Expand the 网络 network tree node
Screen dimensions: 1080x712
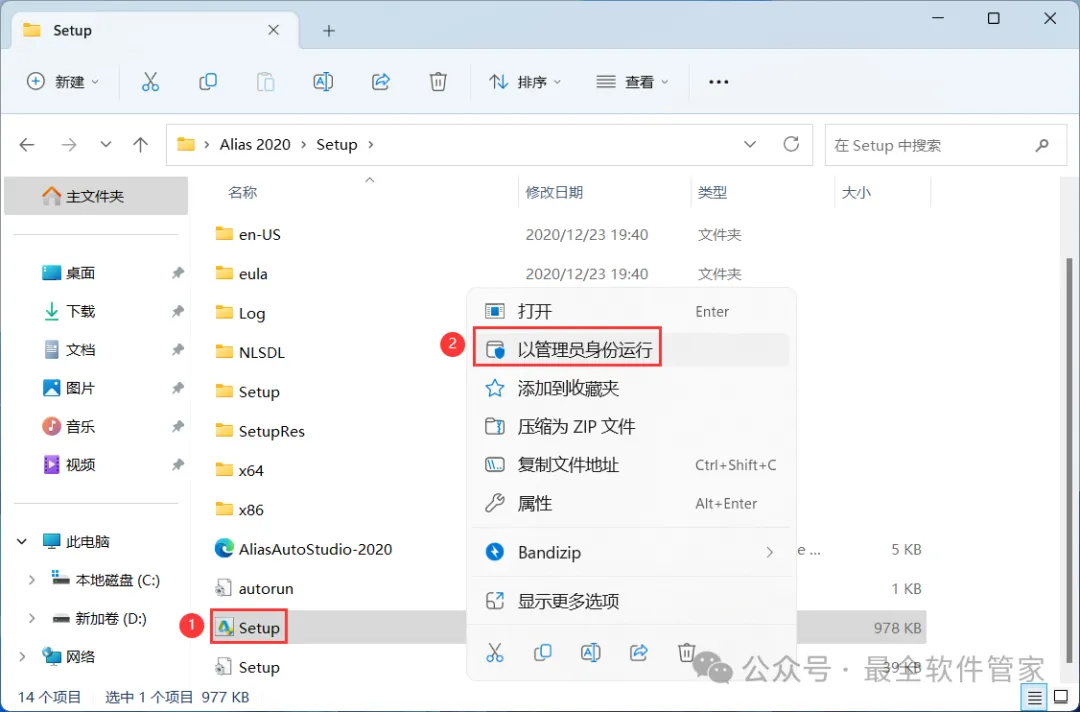(x=22, y=657)
